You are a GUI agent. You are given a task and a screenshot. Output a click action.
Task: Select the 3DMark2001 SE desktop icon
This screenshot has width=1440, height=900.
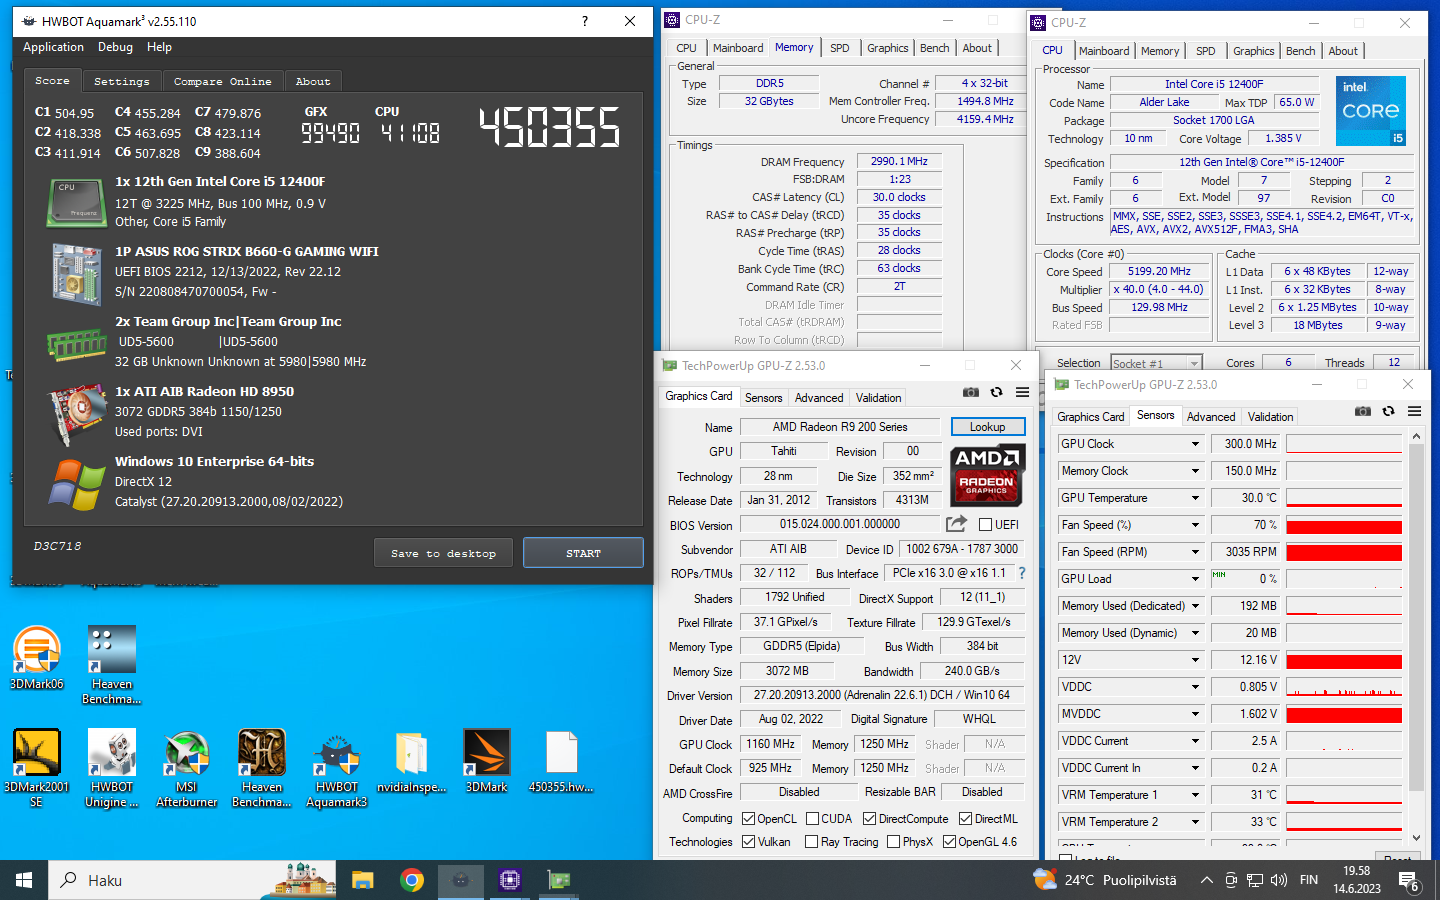[37, 768]
